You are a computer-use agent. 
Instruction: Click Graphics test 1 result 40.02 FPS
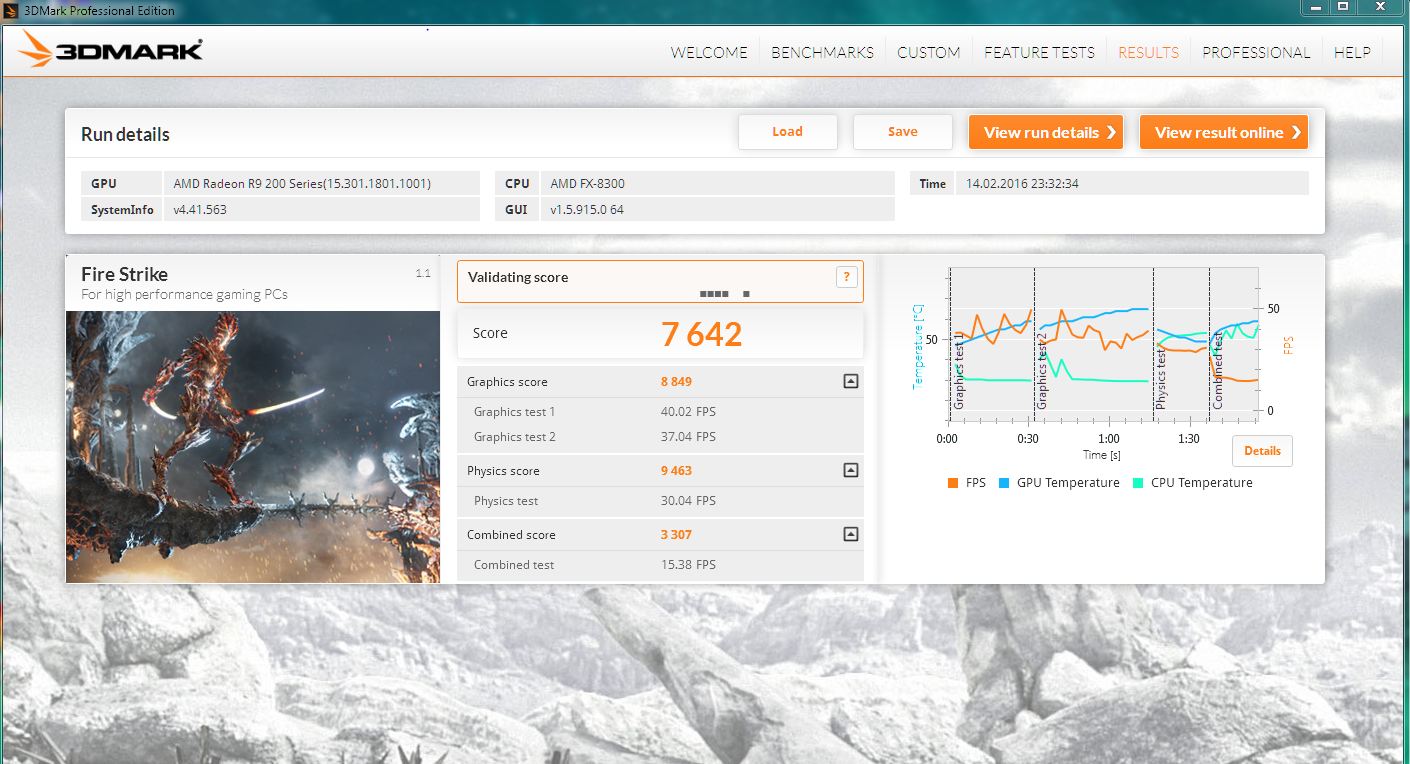click(x=688, y=412)
